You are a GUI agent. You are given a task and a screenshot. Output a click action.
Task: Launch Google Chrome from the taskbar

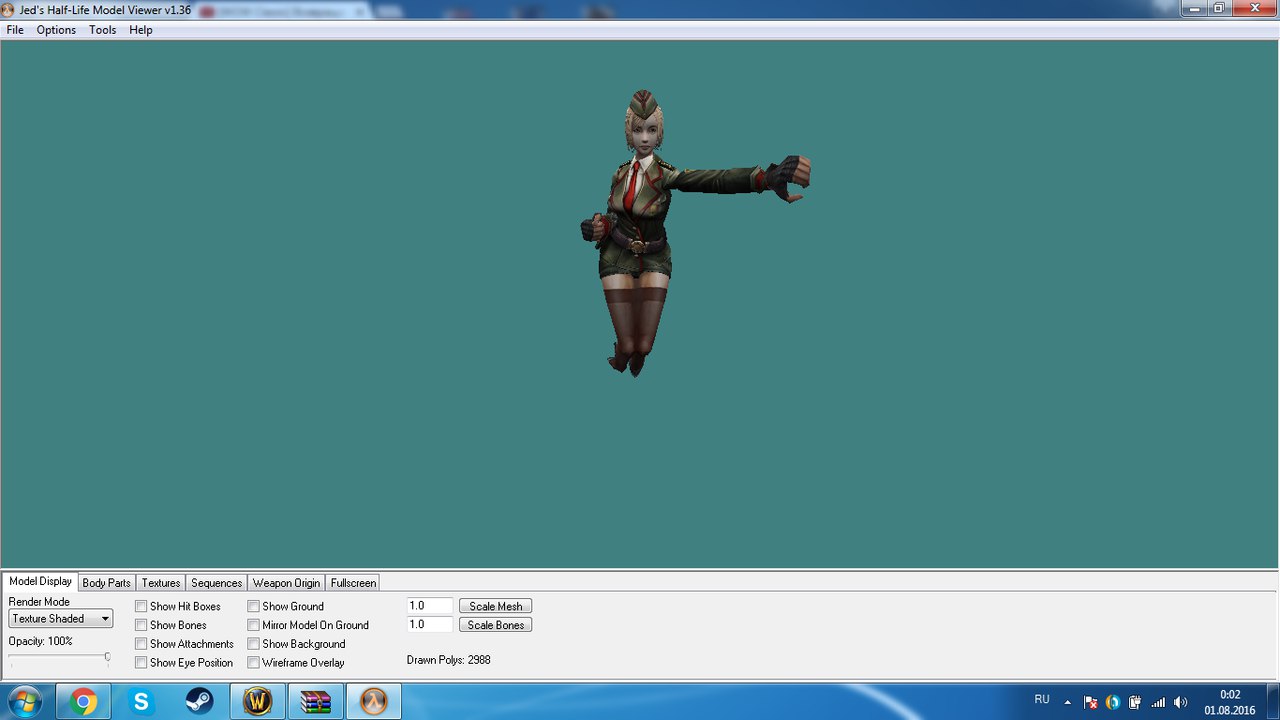(84, 702)
